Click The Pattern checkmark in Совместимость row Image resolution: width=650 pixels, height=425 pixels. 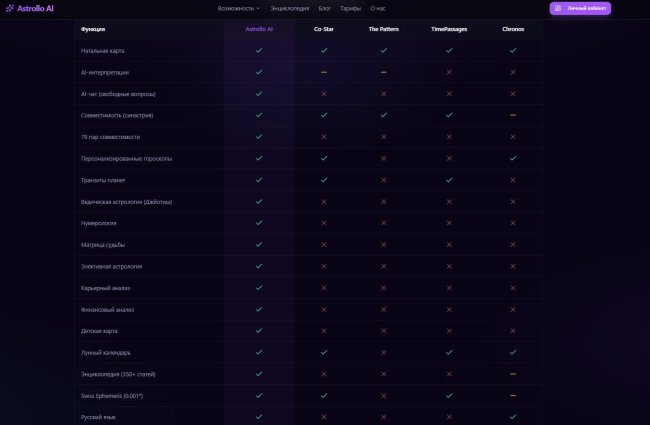(x=383, y=115)
